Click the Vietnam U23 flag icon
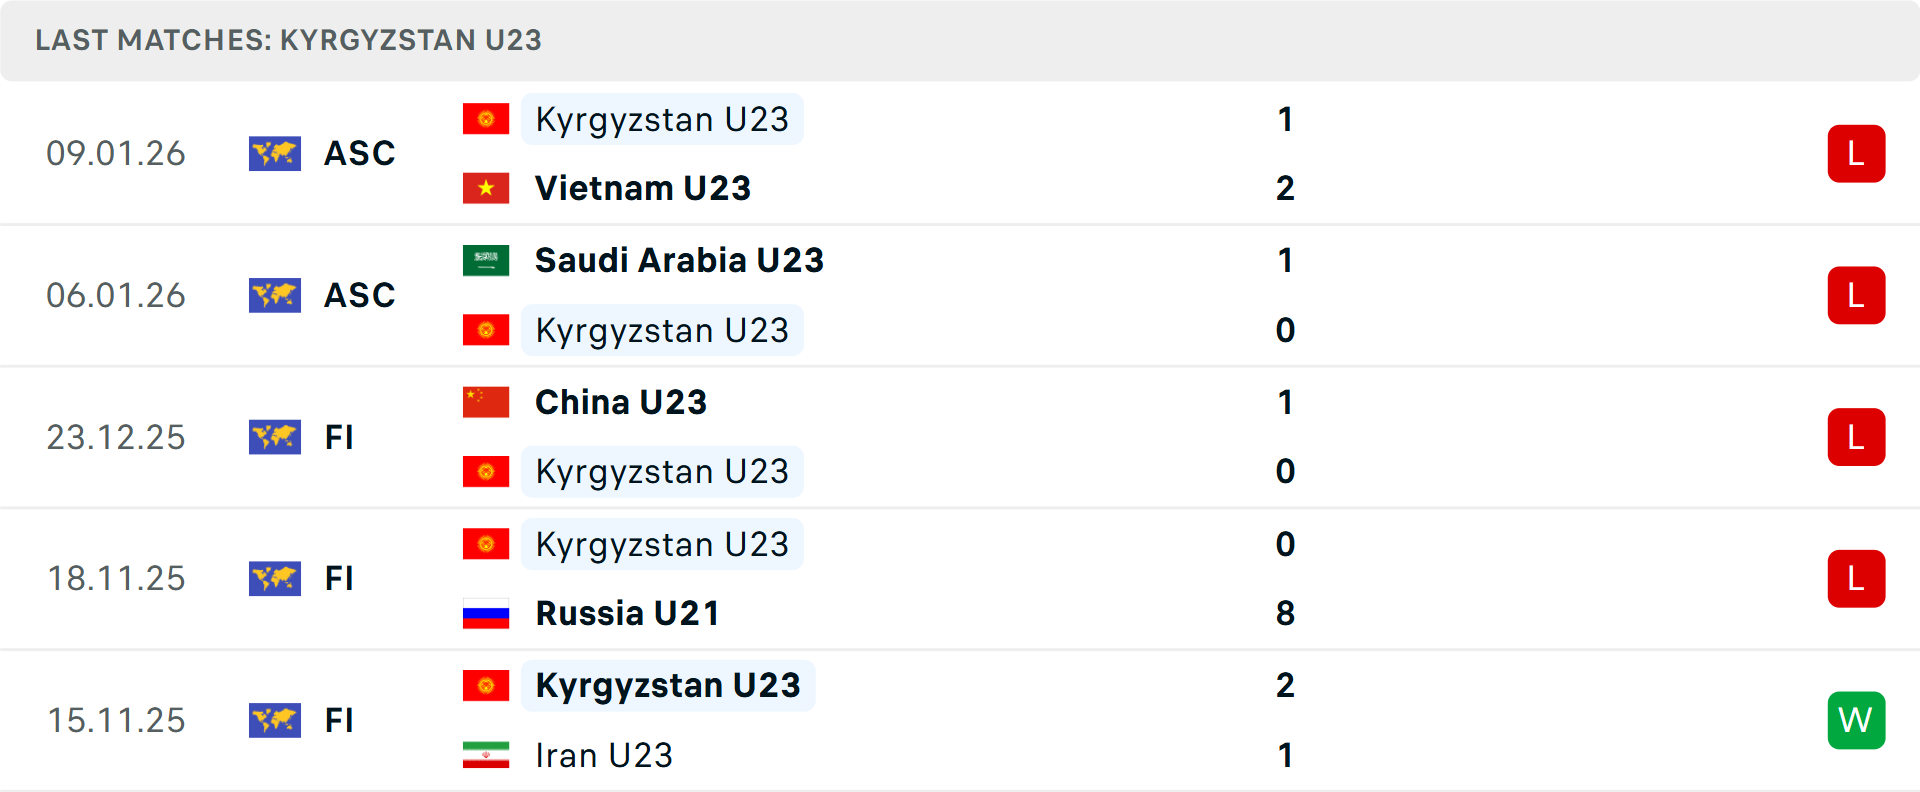This screenshot has width=1920, height=792. 486,188
